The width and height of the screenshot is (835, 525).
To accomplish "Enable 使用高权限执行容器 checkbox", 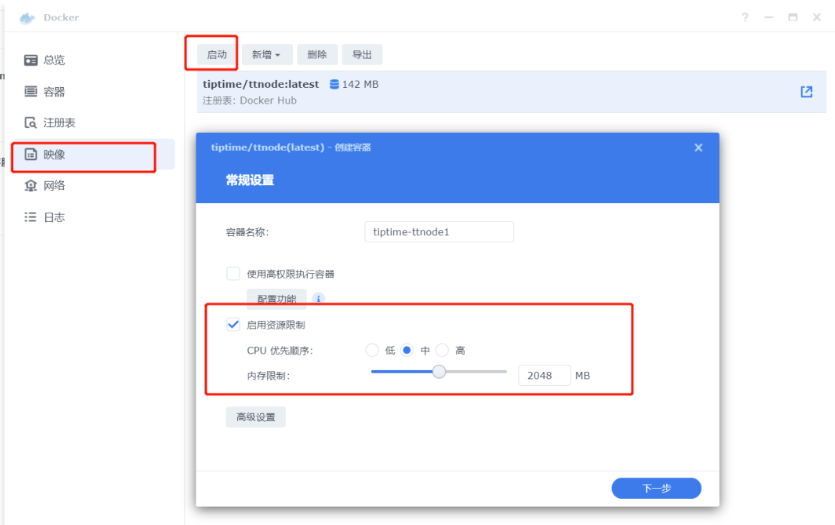I will [x=233, y=273].
